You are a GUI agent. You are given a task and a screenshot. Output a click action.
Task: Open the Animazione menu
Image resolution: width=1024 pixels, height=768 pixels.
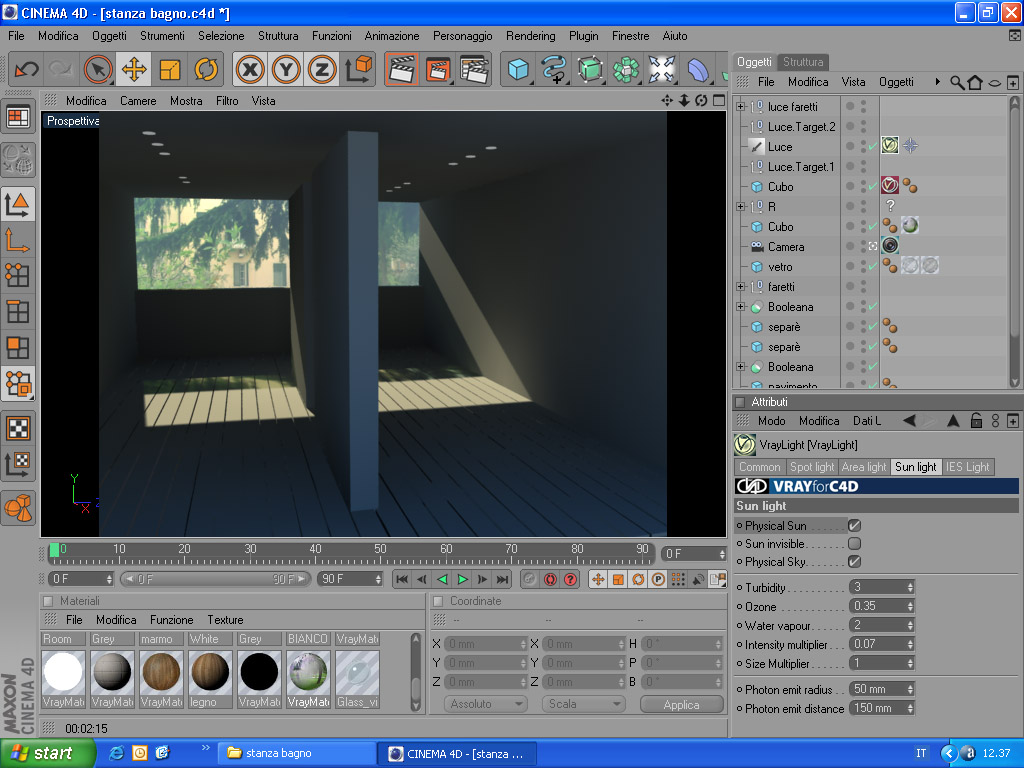coord(392,36)
